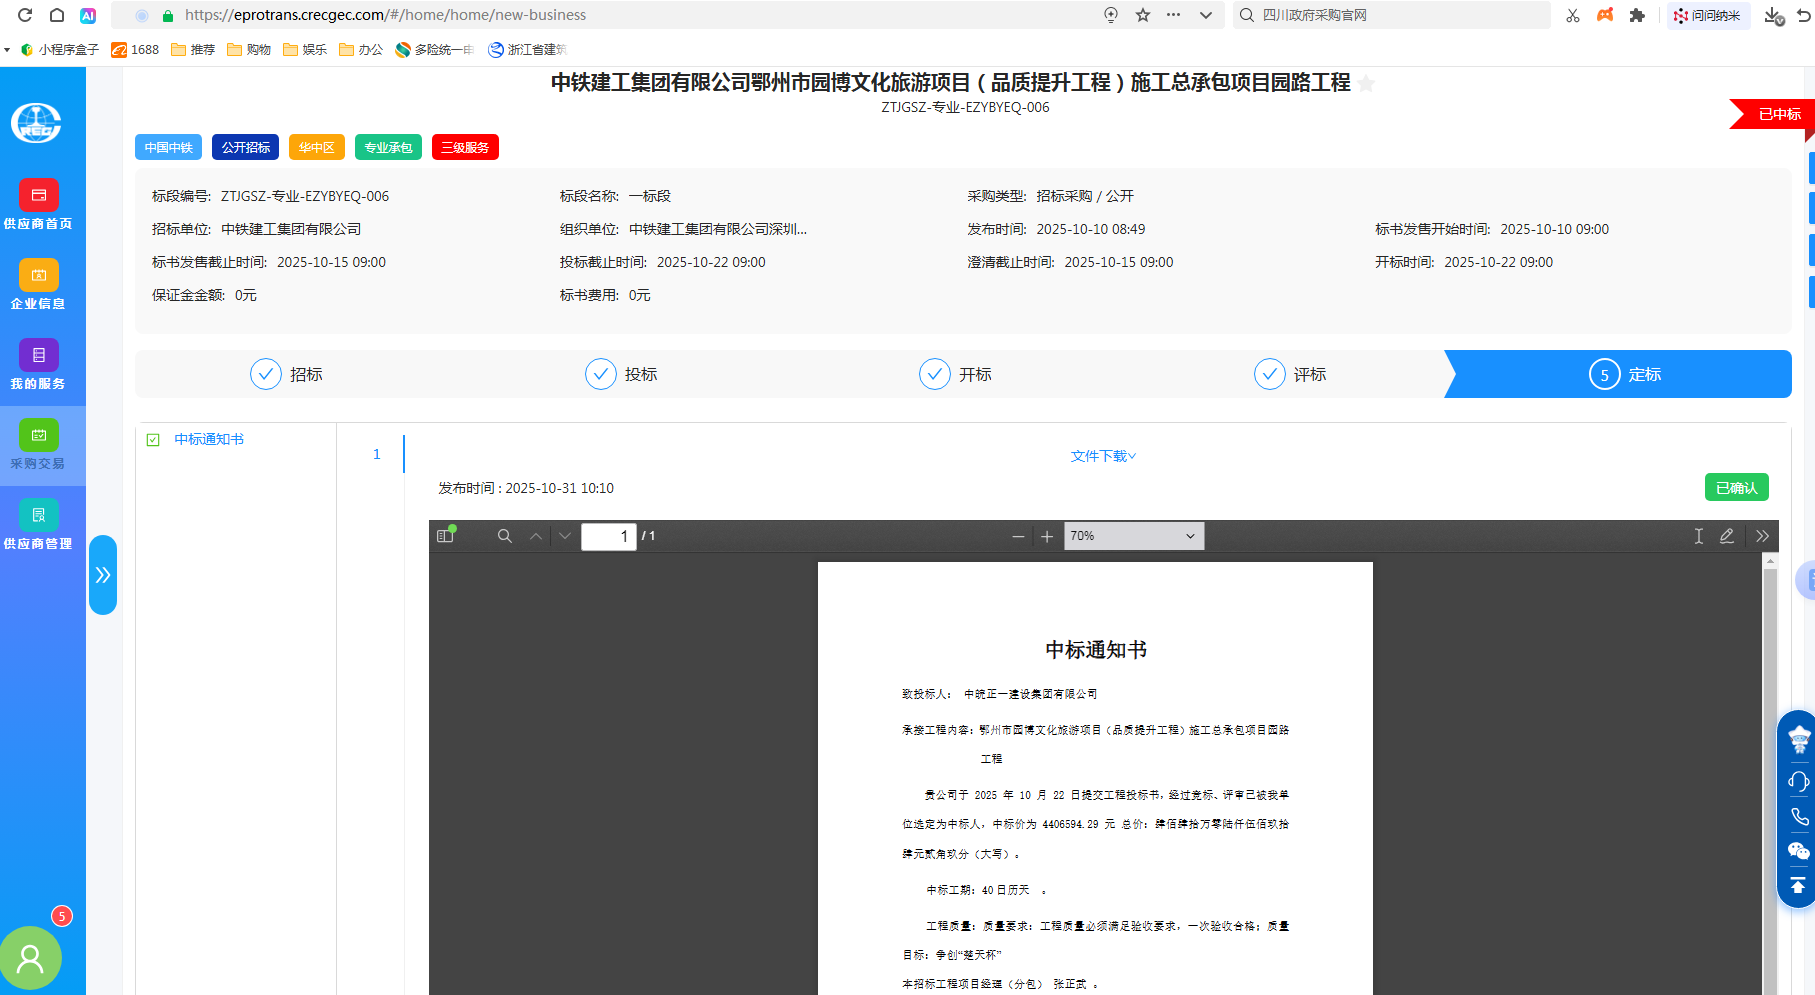
Task: Open the PDF draw annotation tool
Action: click(x=1727, y=536)
